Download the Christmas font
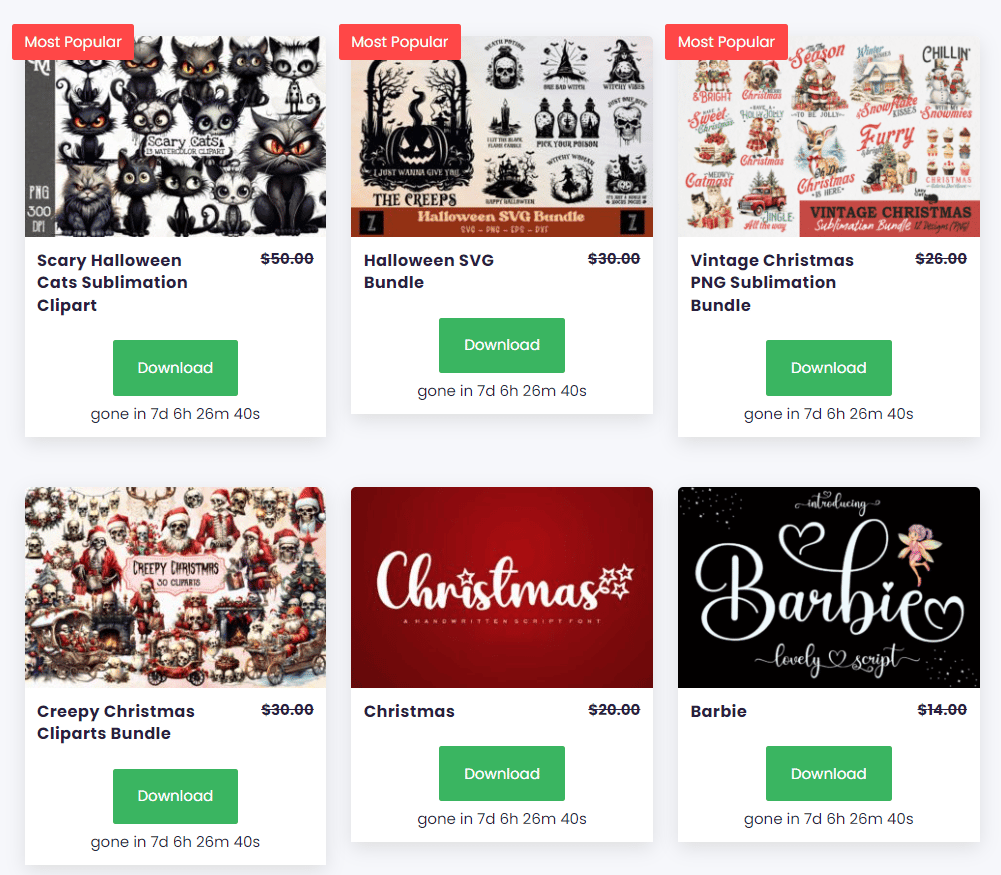This screenshot has height=875, width=1001. (502, 774)
